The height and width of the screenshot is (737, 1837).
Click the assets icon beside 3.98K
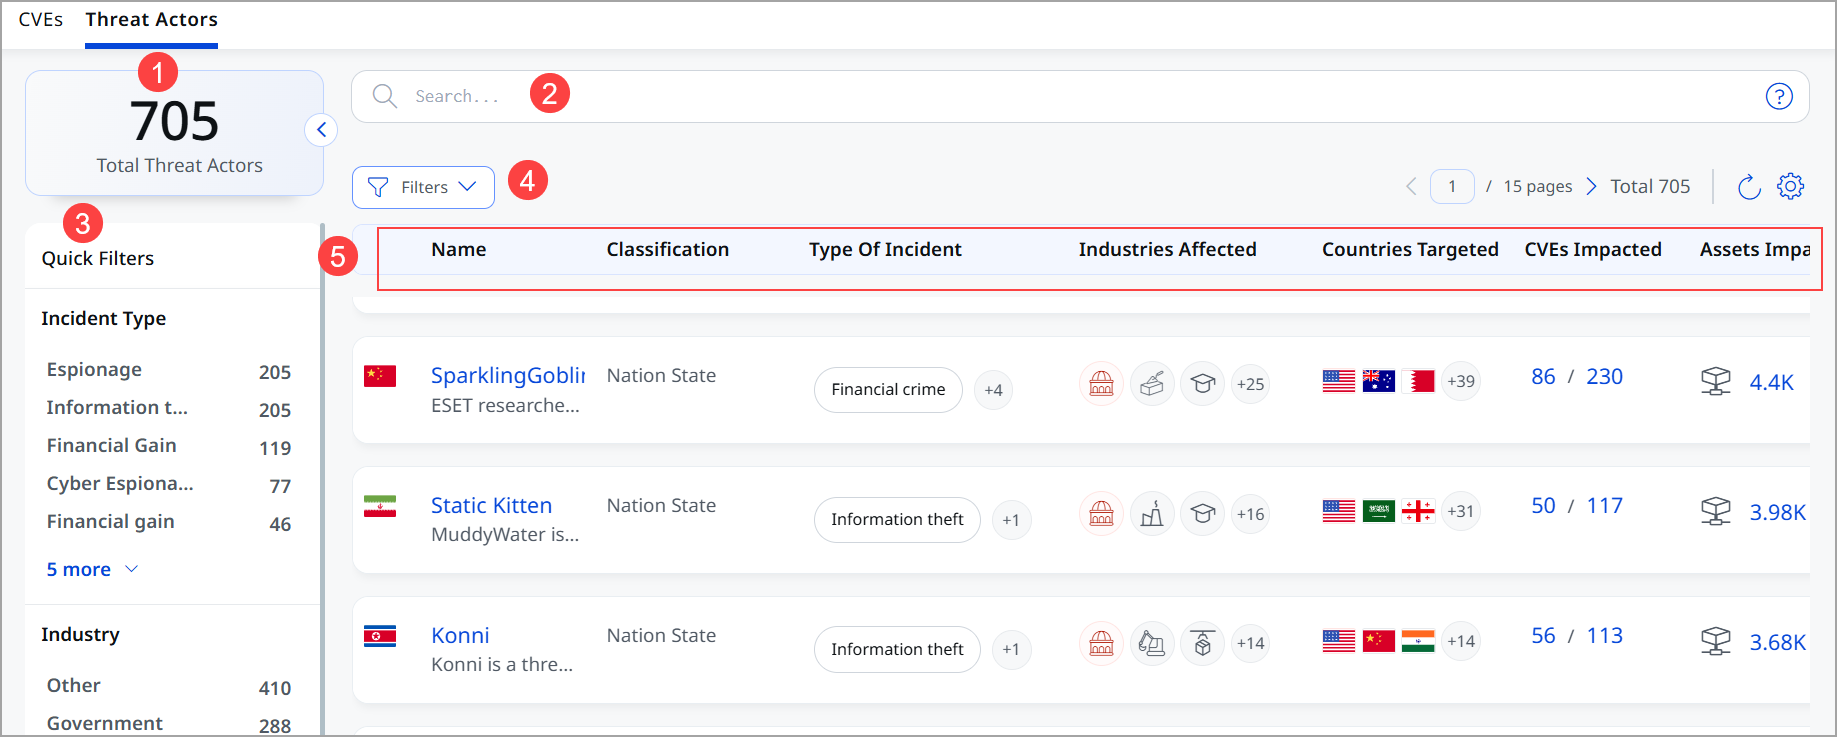1716,511
